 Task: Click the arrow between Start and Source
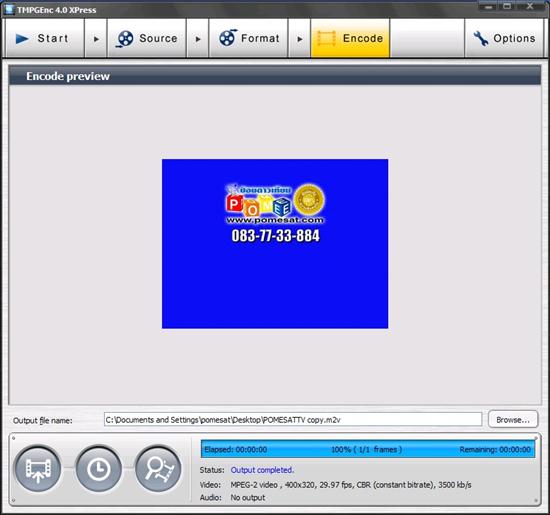point(96,39)
